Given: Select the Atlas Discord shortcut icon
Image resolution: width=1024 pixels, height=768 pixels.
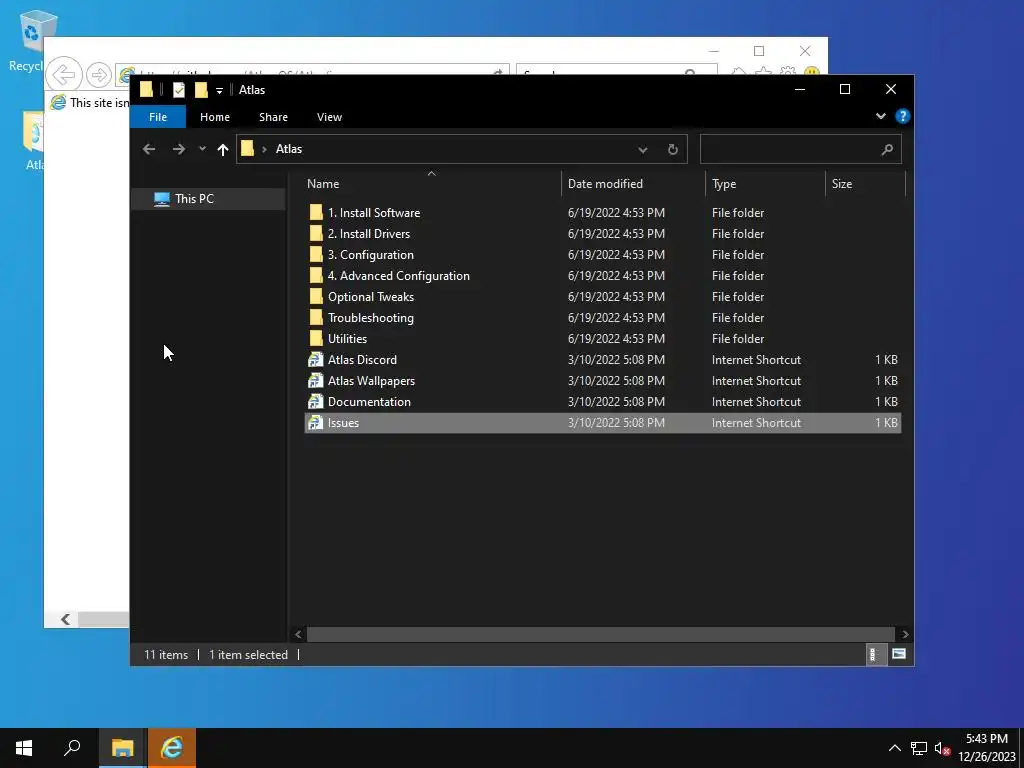Looking at the screenshot, I should click(x=316, y=359).
